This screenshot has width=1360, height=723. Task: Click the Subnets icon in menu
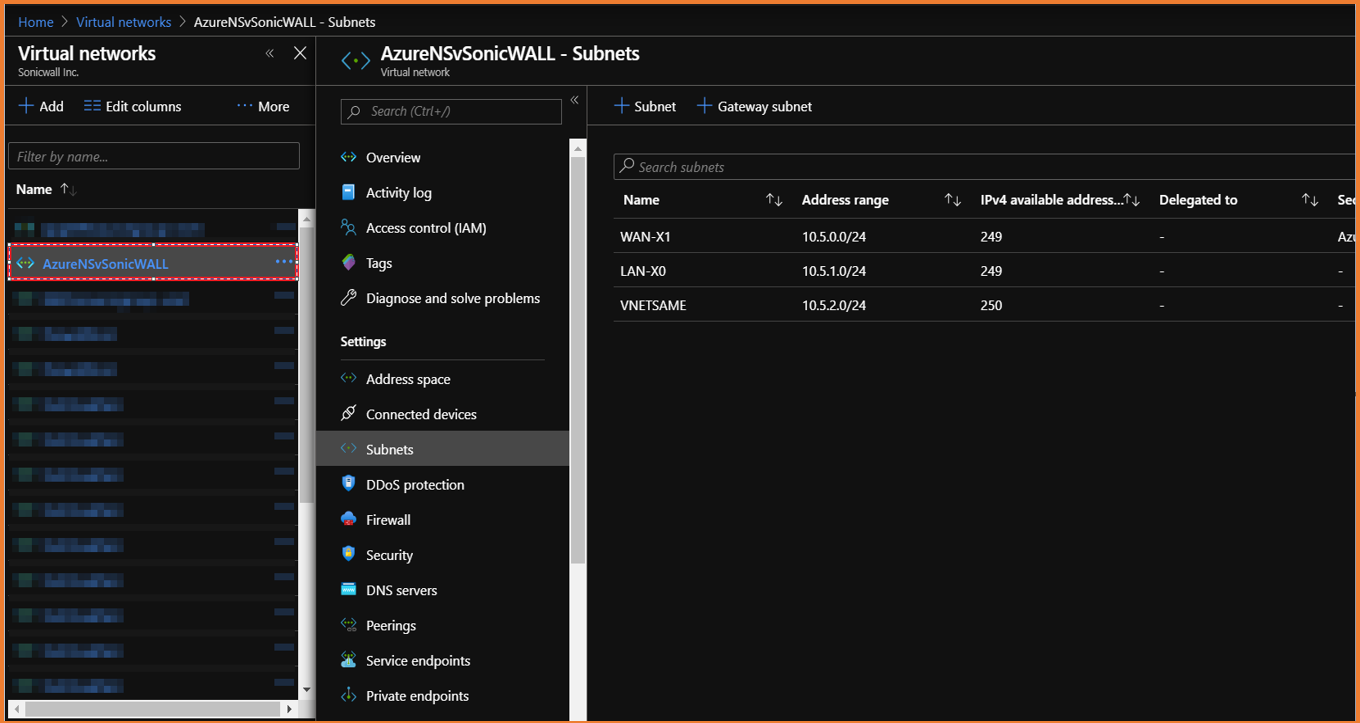click(348, 449)
